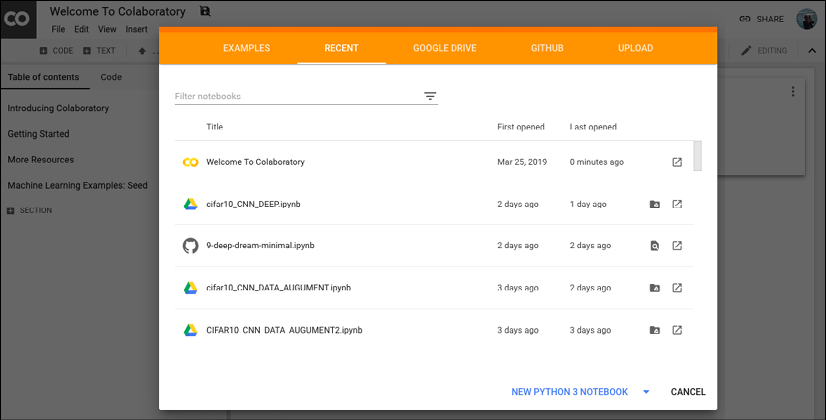Click notebook title Welcome To Colaboratory in header
Screen dimensions: 826x420
pos(117,12)
